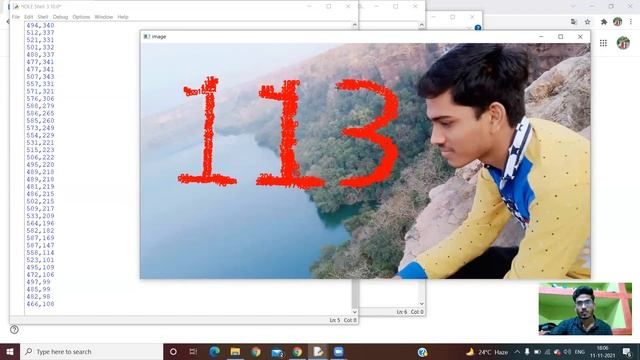Click output line '494,340'

(x=40, y=25)
